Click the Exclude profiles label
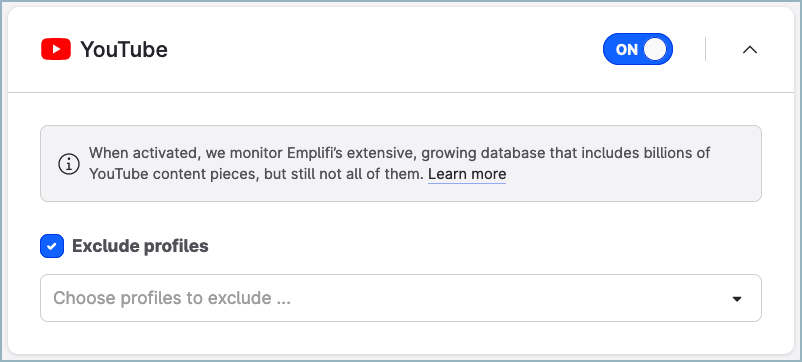The image size is (802, 362). [140, 246]
